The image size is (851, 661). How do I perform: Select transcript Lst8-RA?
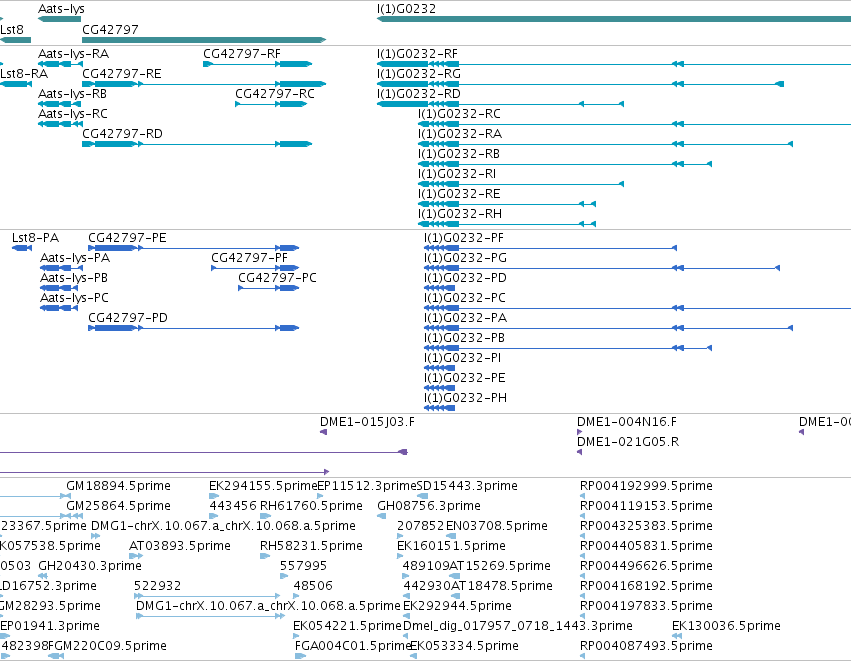pos(15,84)
